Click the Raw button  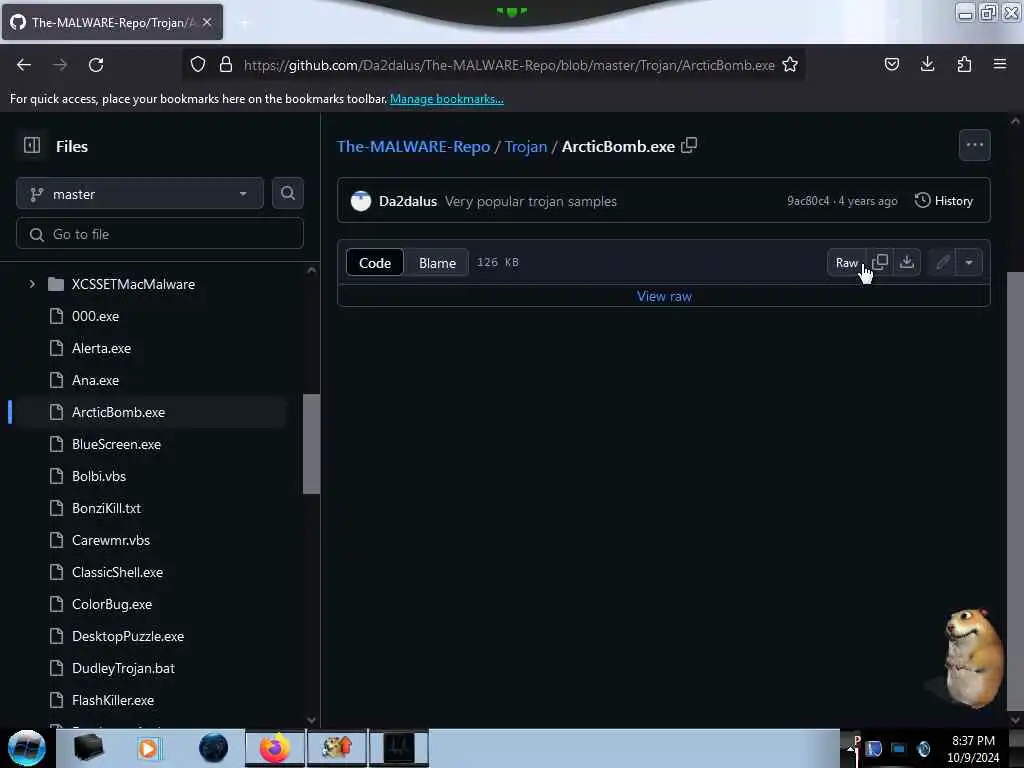click(x=846, y=263)
